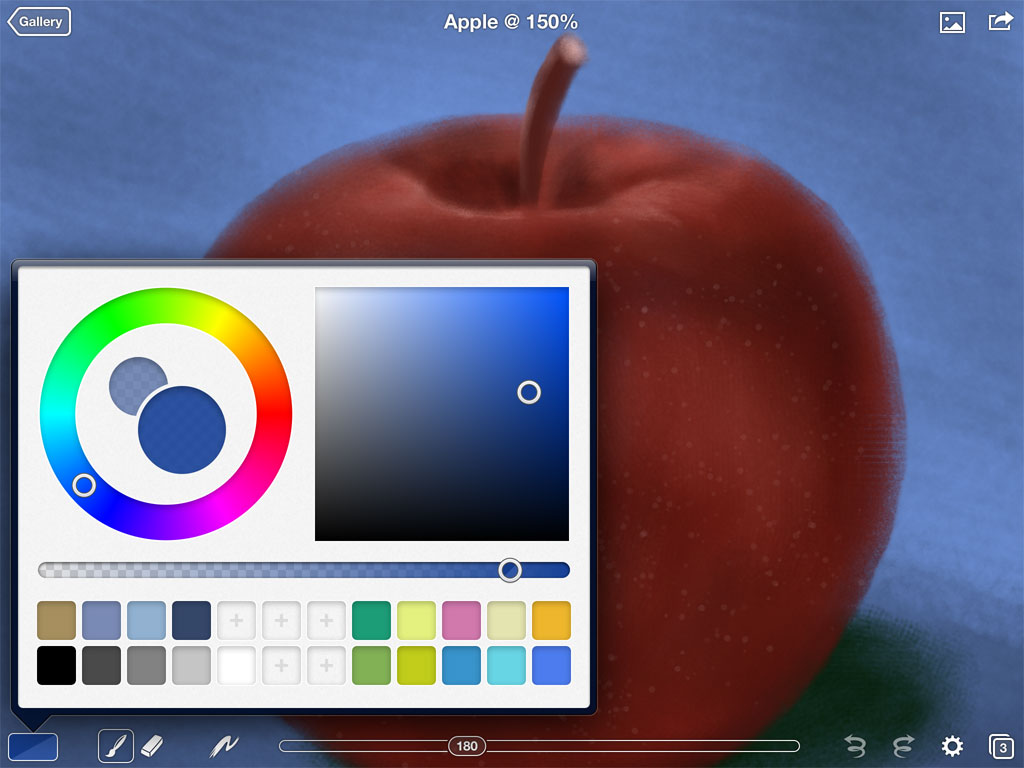Open the image import icon
Viewport: 1024px width, 768px height.
point(951,21)
